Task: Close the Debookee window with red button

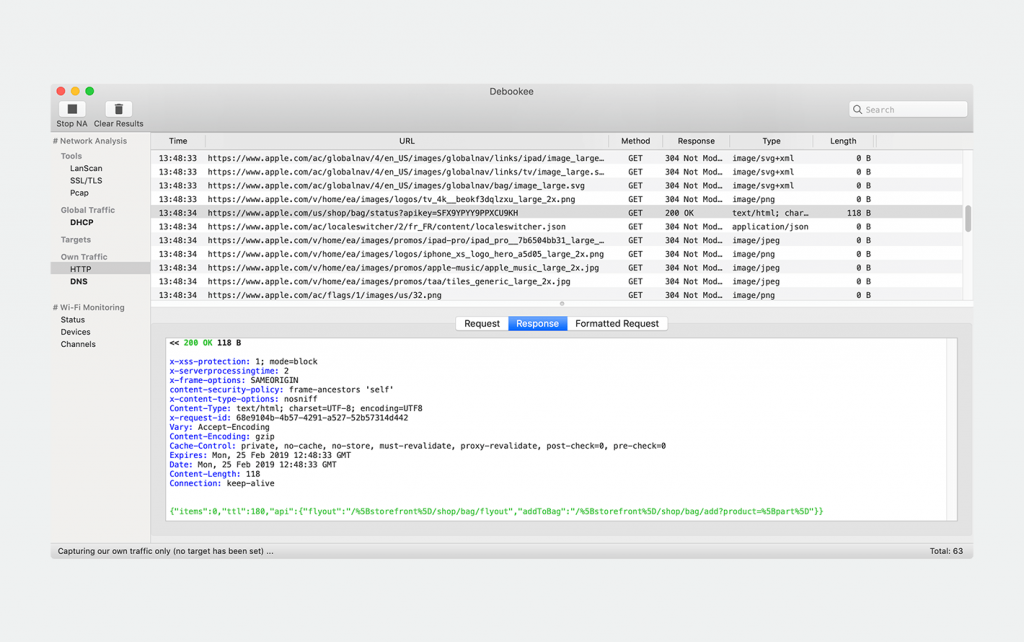Action: [61, 91]
